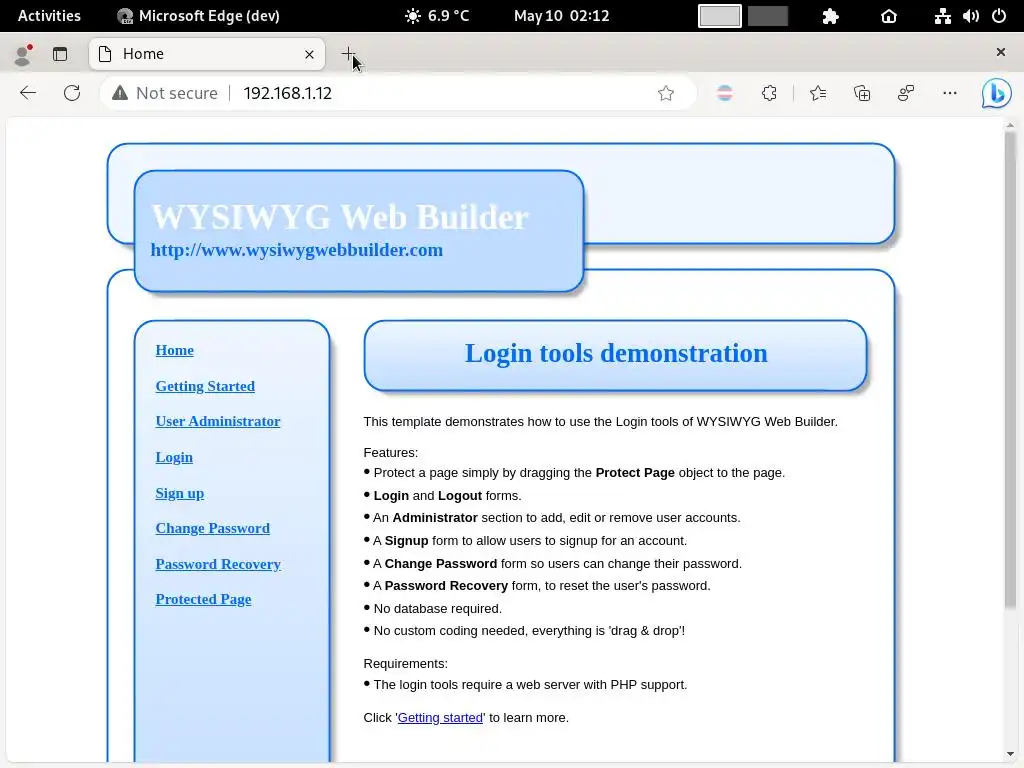Open the Activities overview
Screen dimensions: 1024x768
49,16
